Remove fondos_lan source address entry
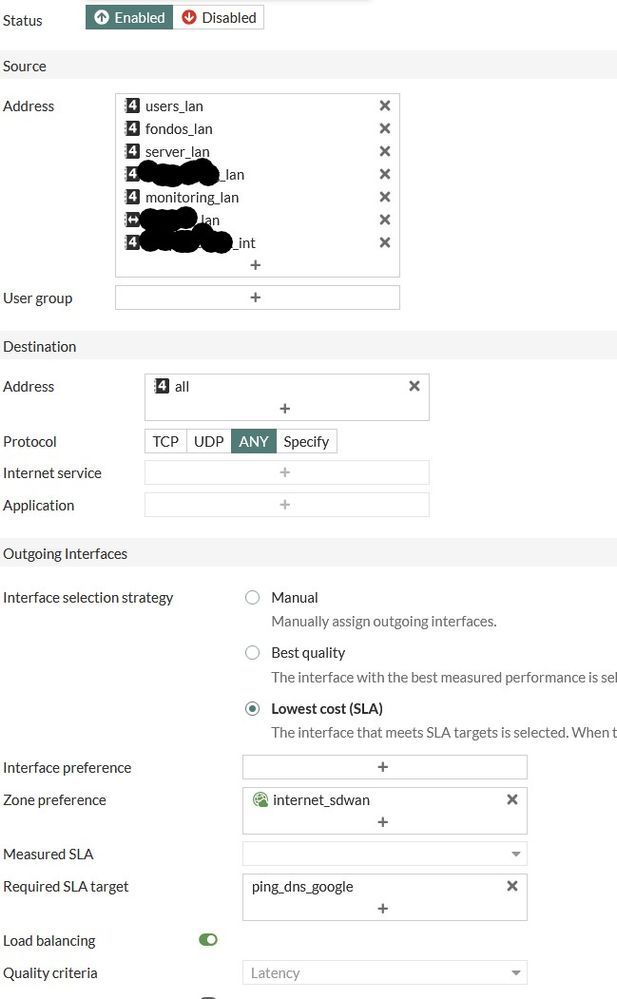 (x=384, y=129)
